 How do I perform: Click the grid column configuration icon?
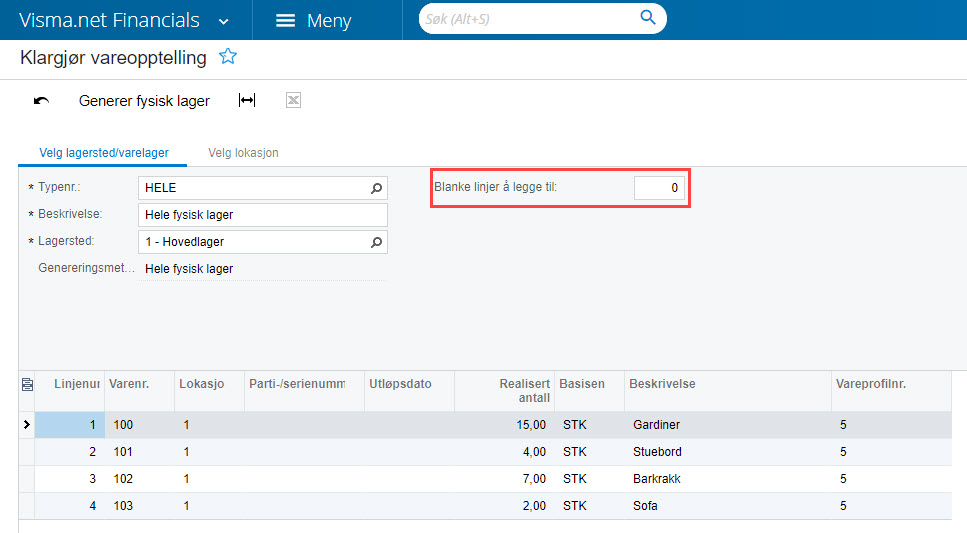click(27, 384)
